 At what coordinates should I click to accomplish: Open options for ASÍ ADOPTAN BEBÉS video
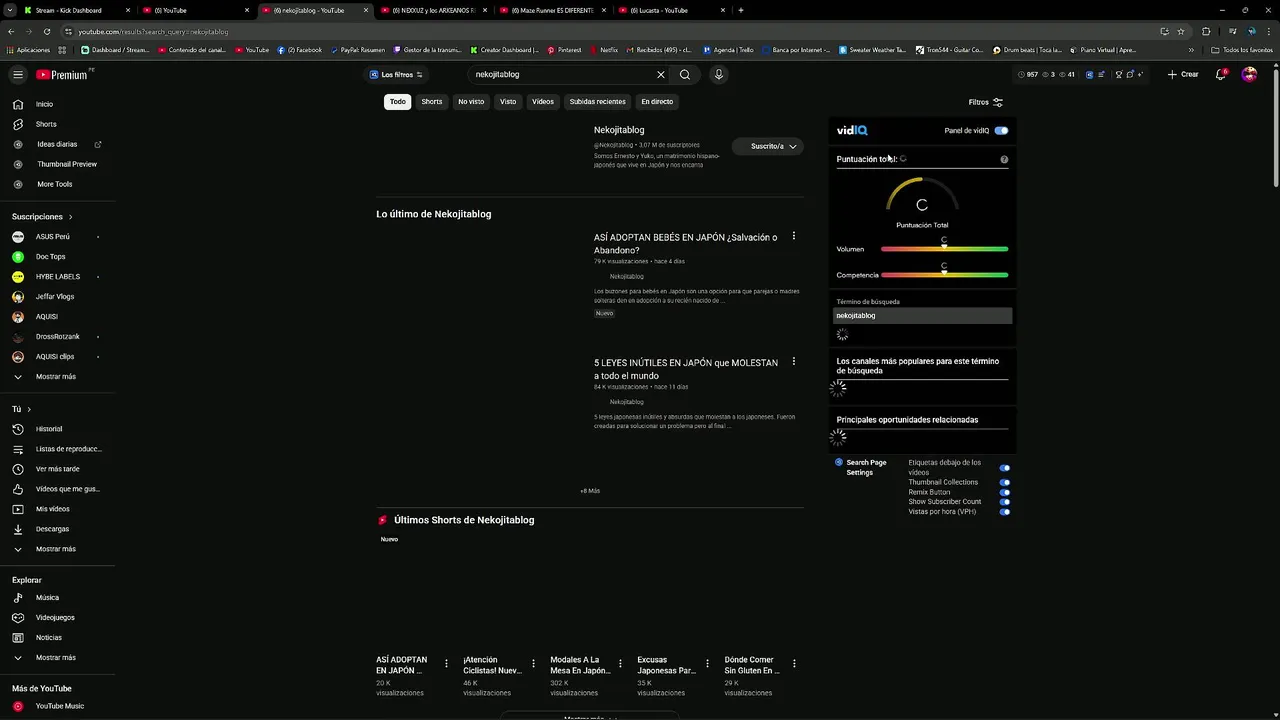794,237
